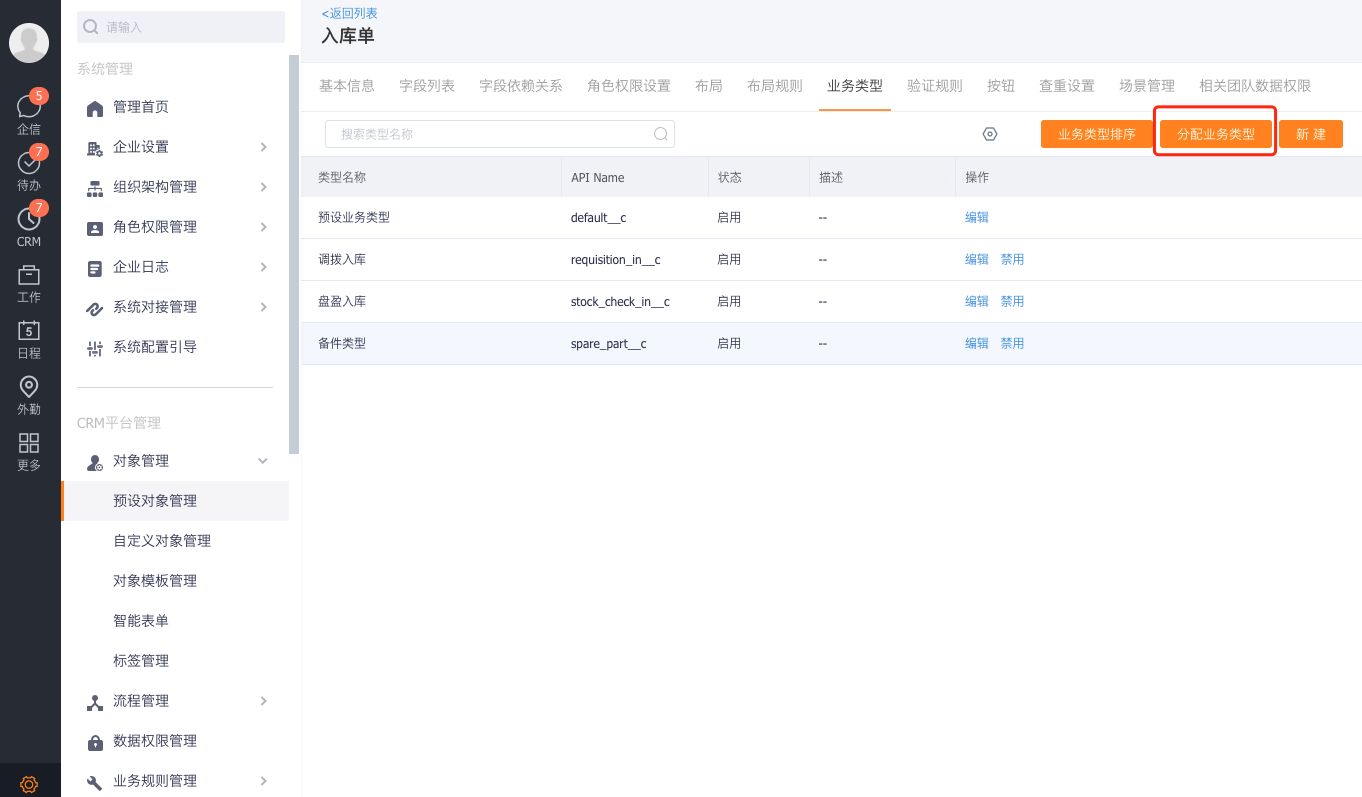
Task: Switch to the 角色权限设置 tab
Action: point(629,86)
